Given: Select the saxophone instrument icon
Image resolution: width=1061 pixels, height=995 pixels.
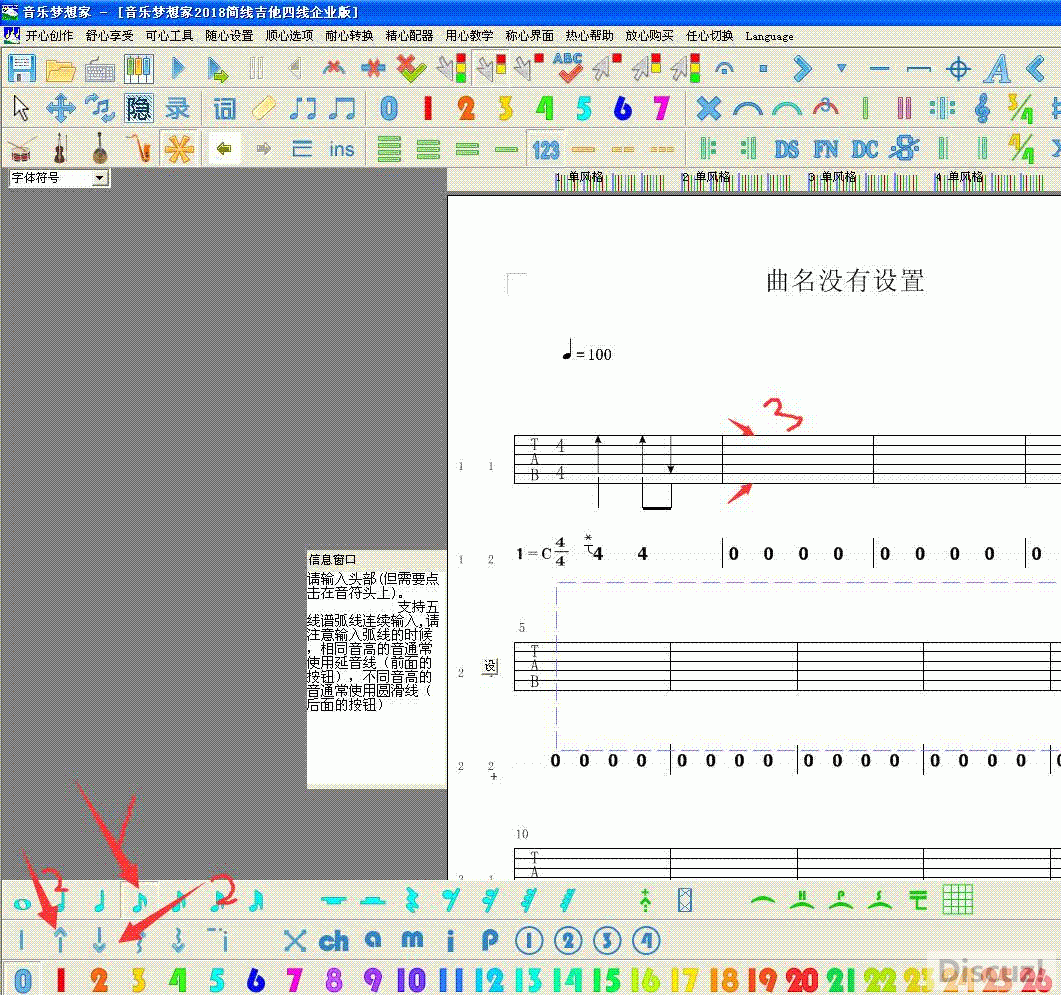Looking at the screenshot, I should 140,148.
